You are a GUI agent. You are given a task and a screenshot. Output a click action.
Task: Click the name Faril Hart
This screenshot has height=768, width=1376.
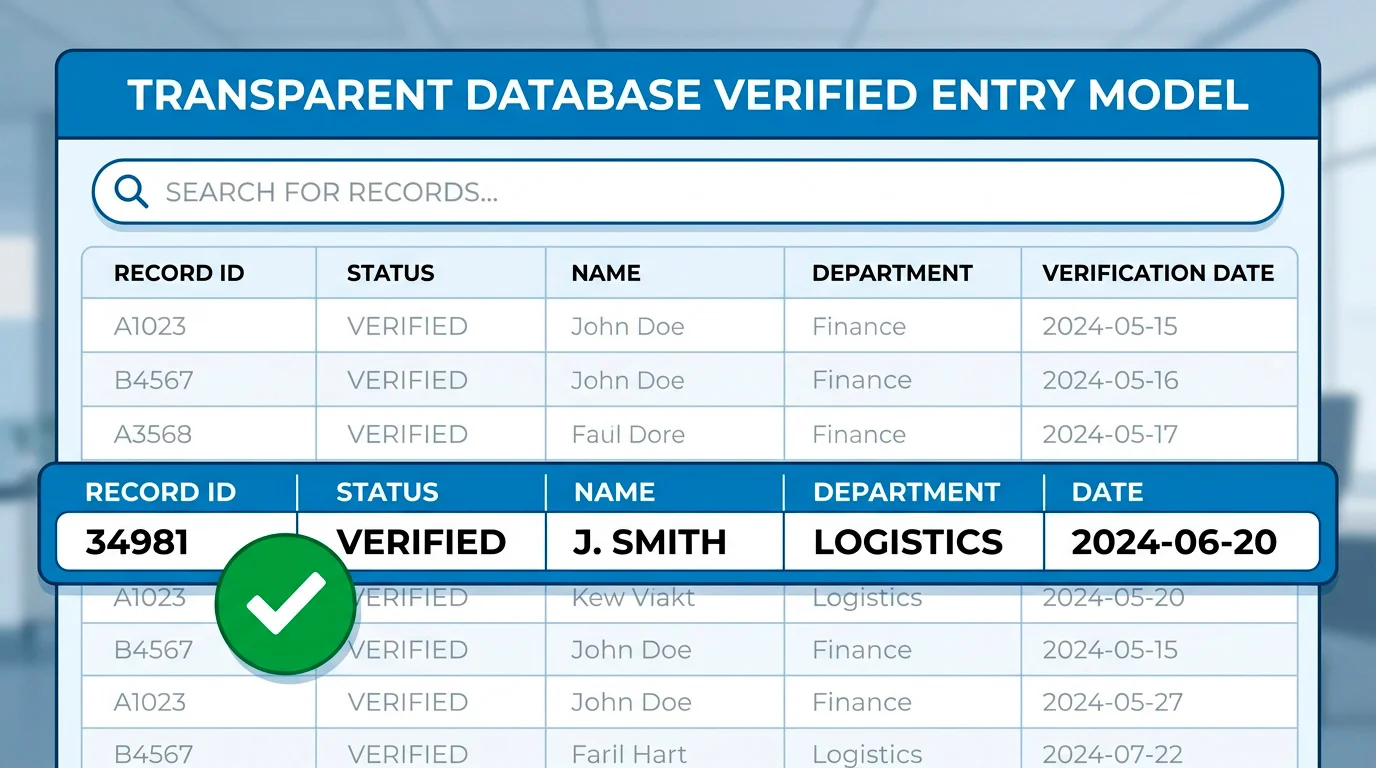click(628, 754)
